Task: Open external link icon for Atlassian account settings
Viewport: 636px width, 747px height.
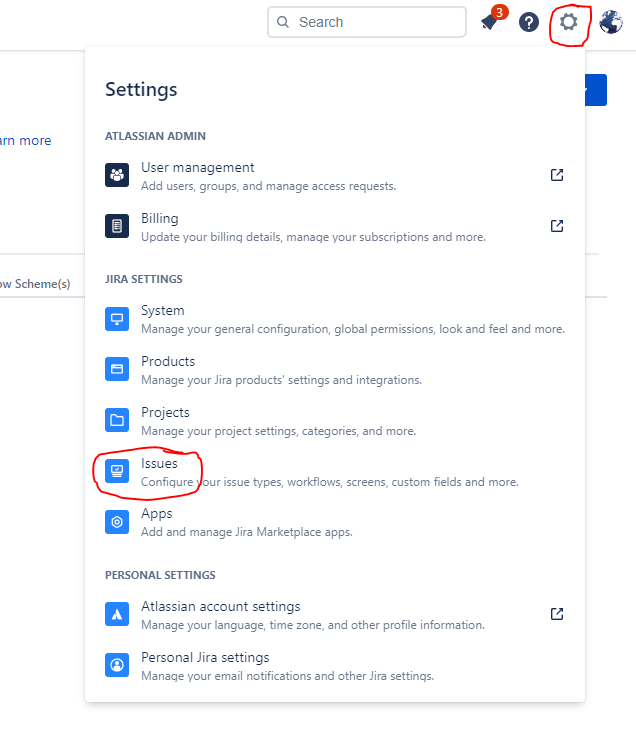Action: click(x=557, y=614)
